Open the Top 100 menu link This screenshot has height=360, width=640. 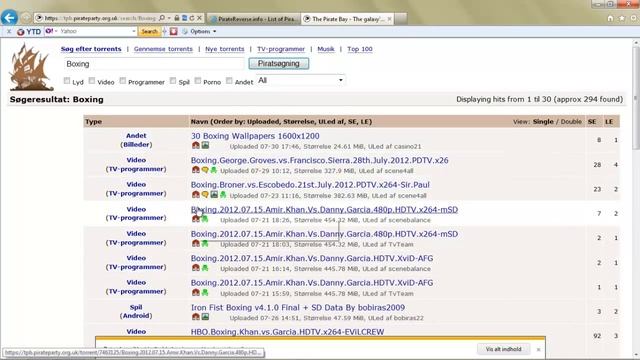point(360,49)
